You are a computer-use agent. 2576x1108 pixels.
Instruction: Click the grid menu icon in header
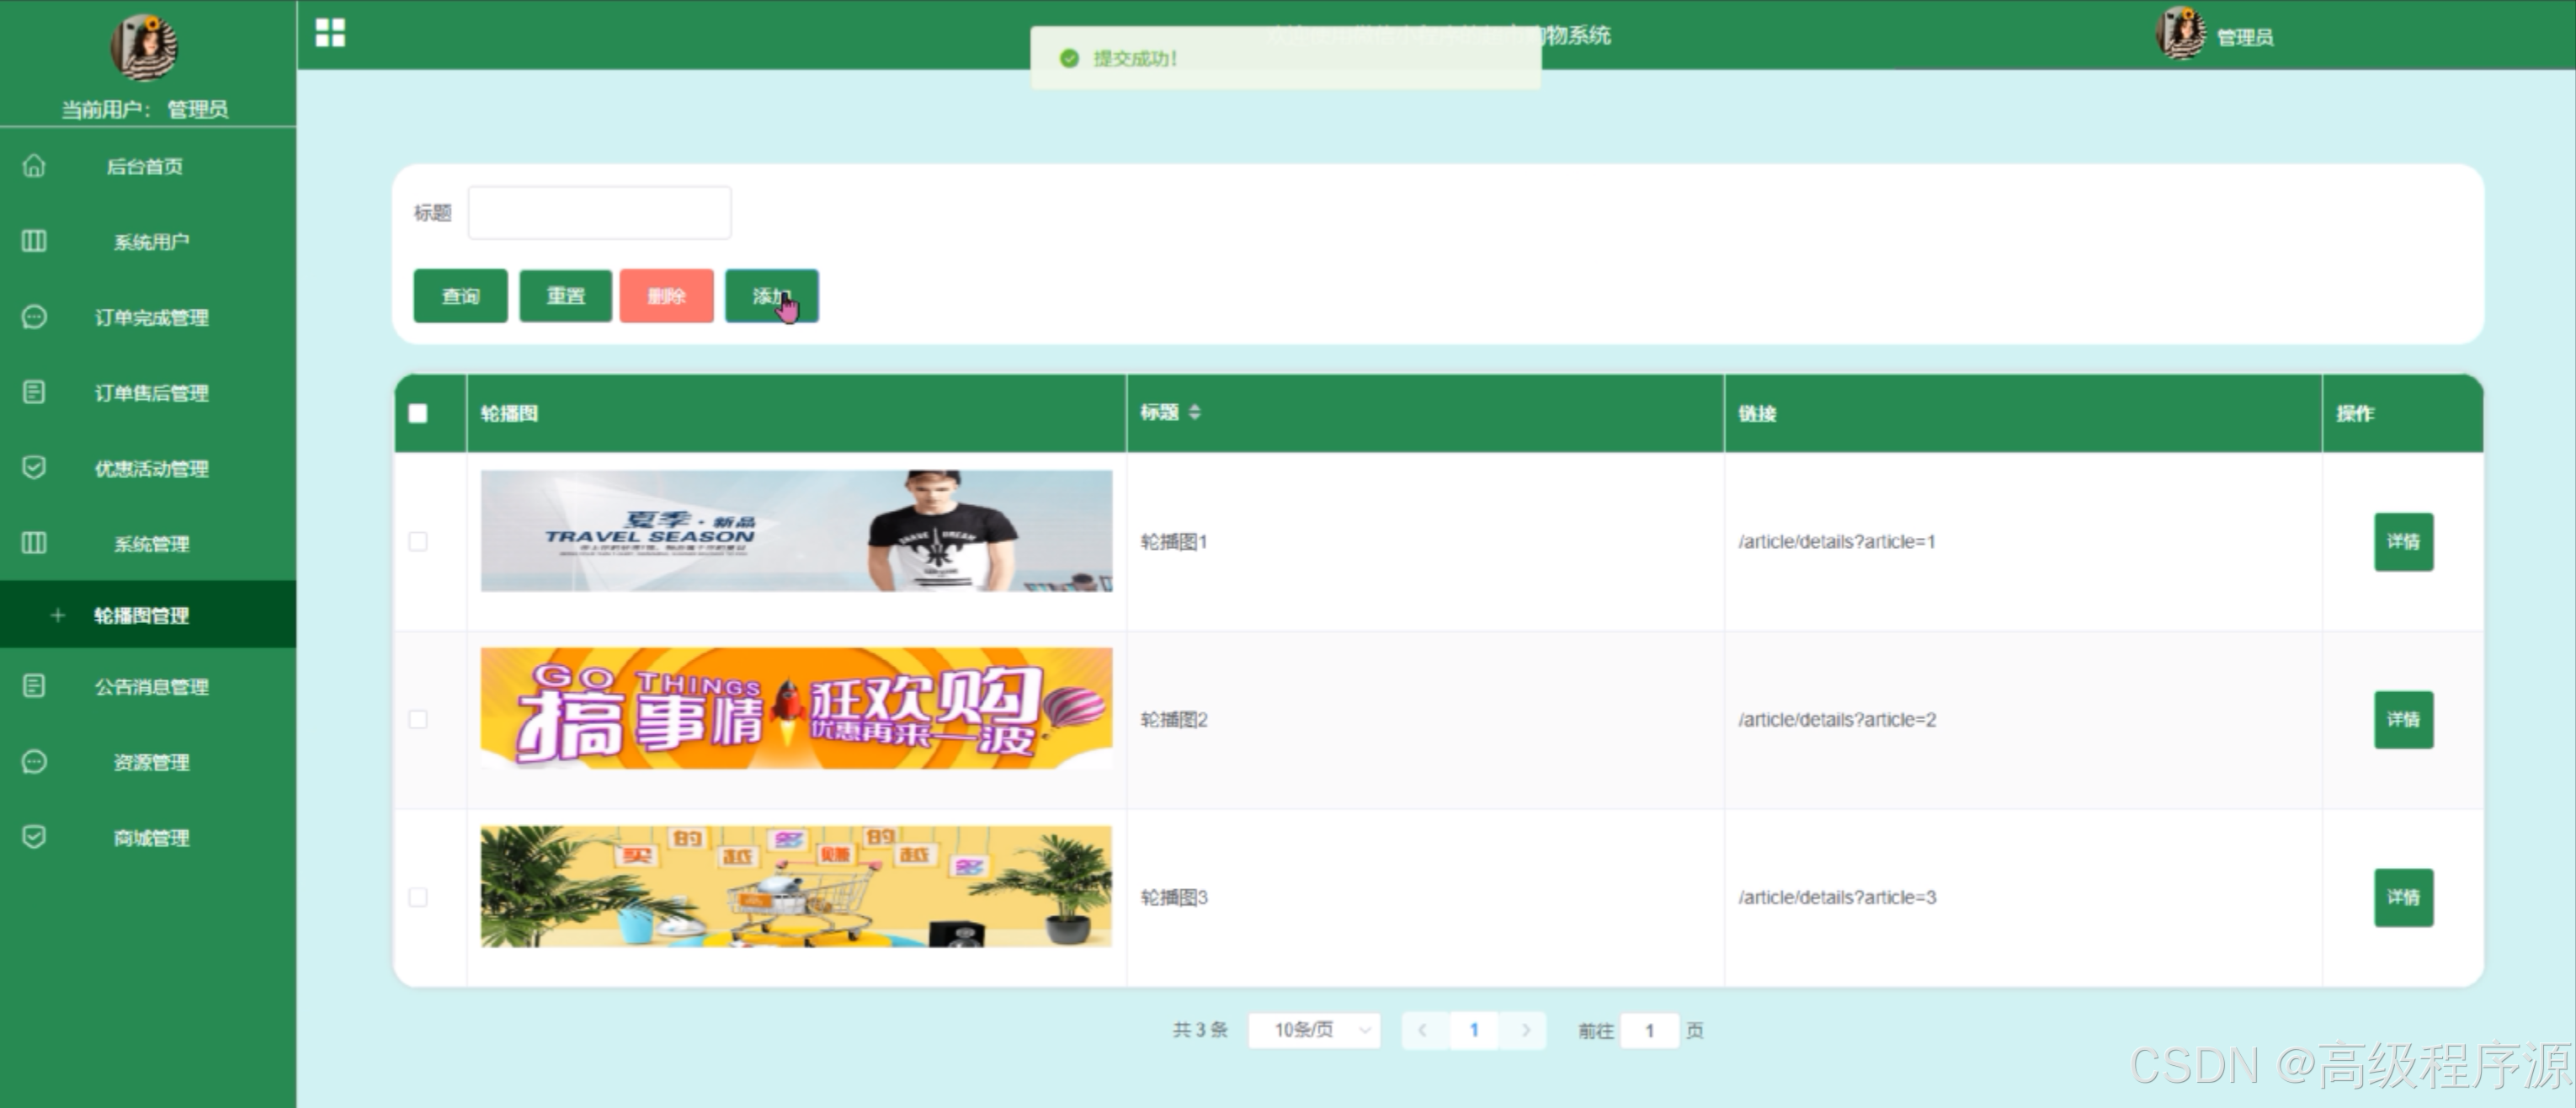click(x=330, y=33)
